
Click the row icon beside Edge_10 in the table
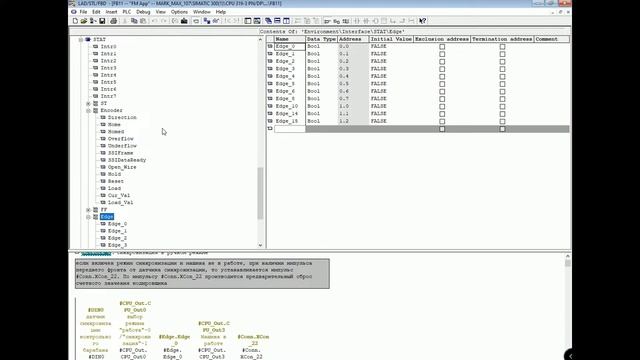pos(270,106)
